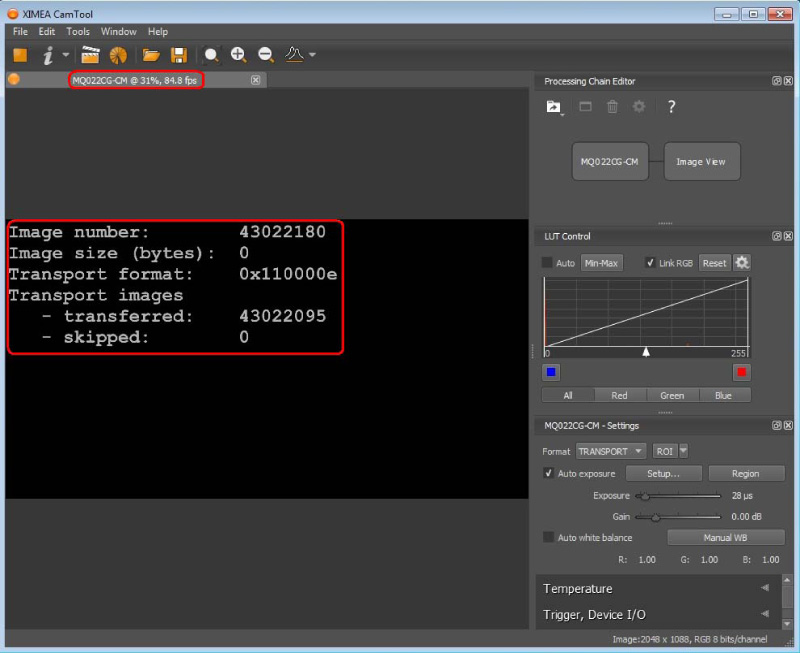
Task: Click the settings panel scrollbar
Action: click(787, 602)
